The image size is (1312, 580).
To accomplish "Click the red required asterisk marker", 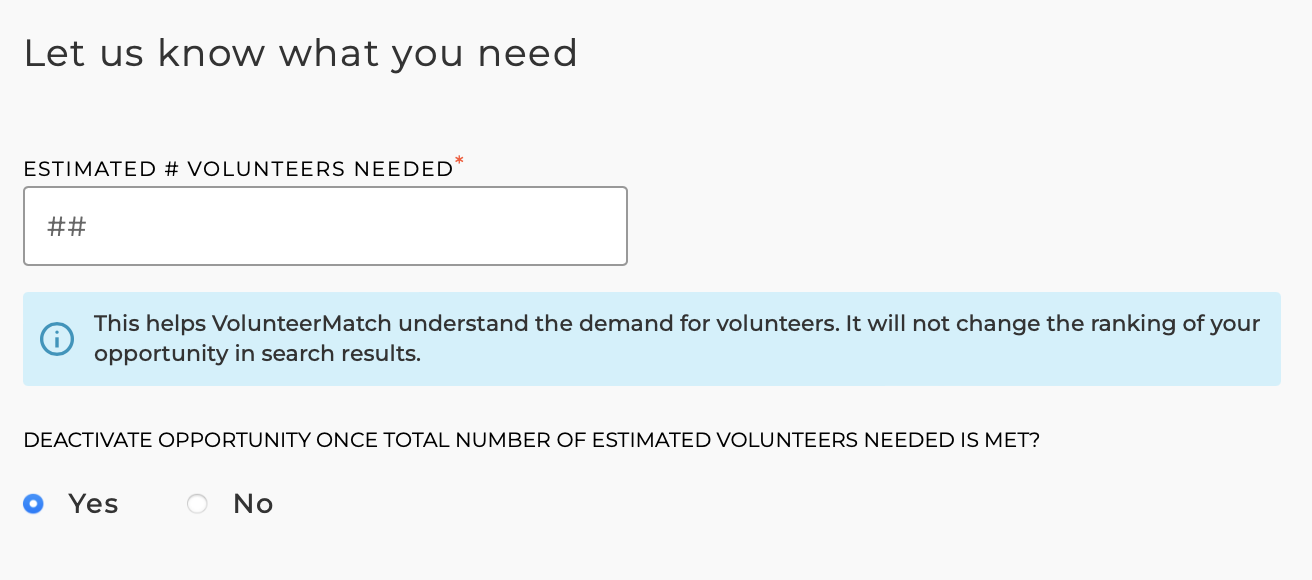I will pos(460,161).
